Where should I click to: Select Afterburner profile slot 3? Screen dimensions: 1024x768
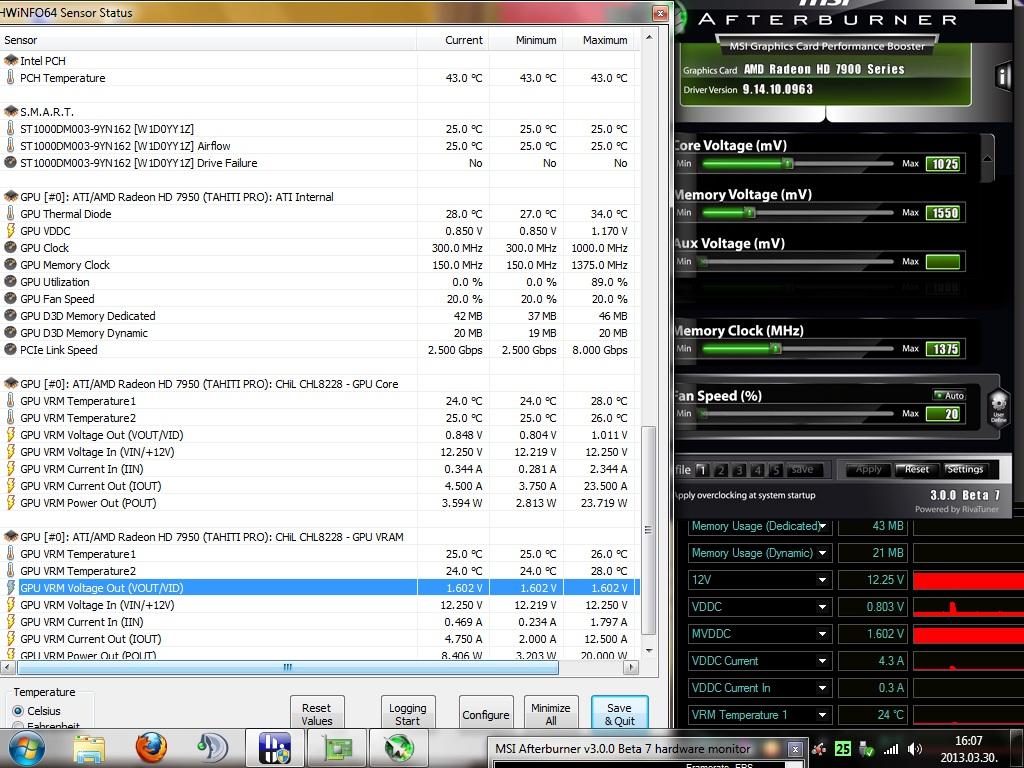pos(739,470)
